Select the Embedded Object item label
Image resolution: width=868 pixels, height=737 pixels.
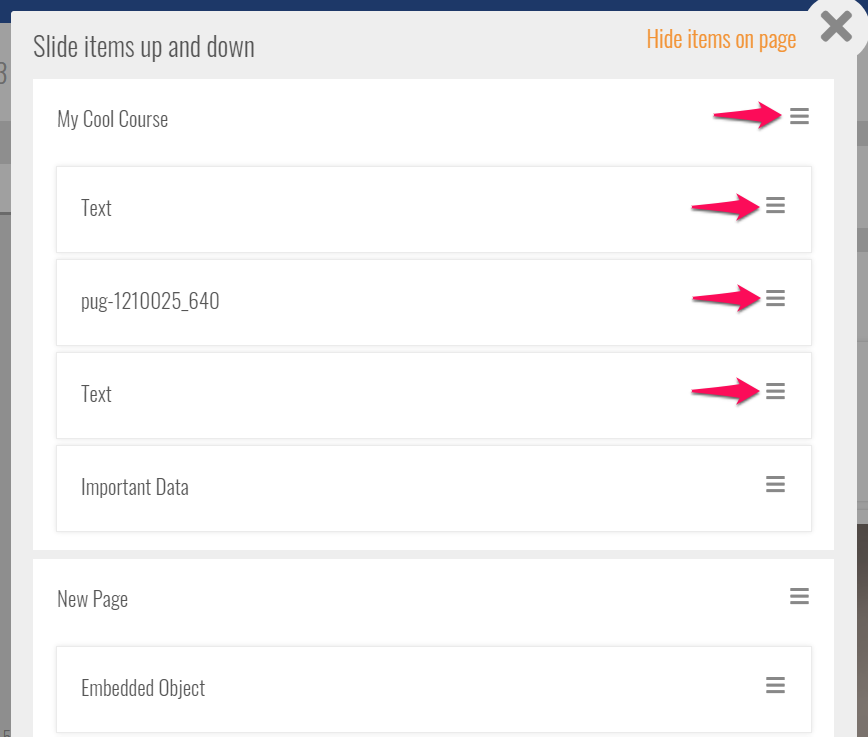pyautogui.click(x=143, y=688)
